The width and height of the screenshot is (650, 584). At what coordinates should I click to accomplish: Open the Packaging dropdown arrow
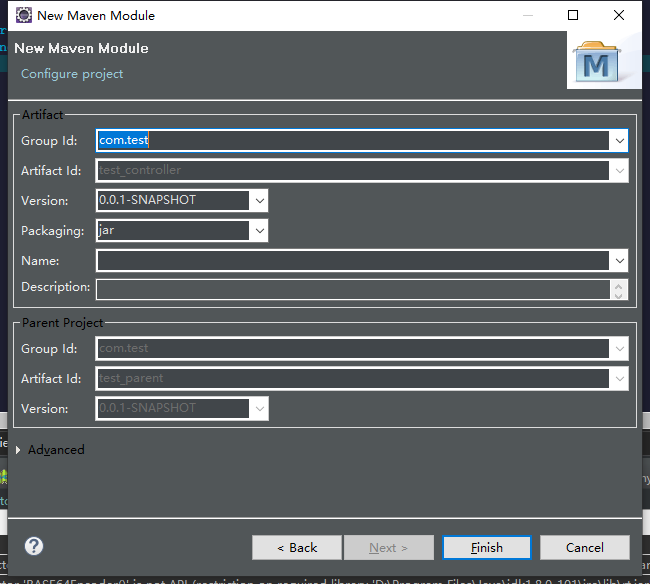coord(260,230)
